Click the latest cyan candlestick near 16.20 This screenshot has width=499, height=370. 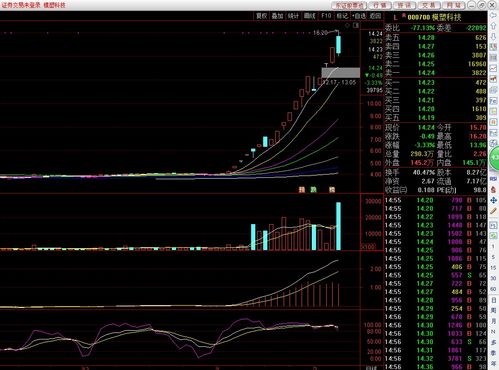pyautogui.click(x=339, y=45)
